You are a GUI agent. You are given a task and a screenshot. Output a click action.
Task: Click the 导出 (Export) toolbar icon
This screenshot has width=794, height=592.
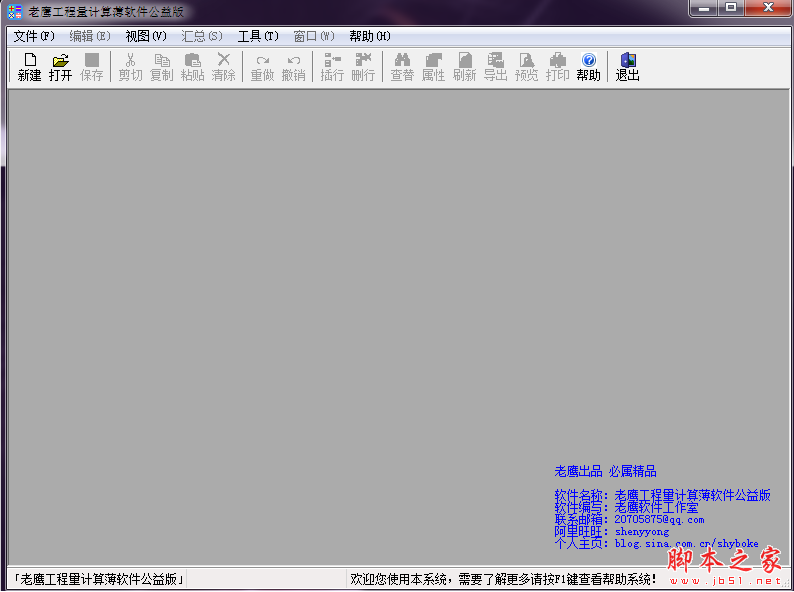pos(495,67)
